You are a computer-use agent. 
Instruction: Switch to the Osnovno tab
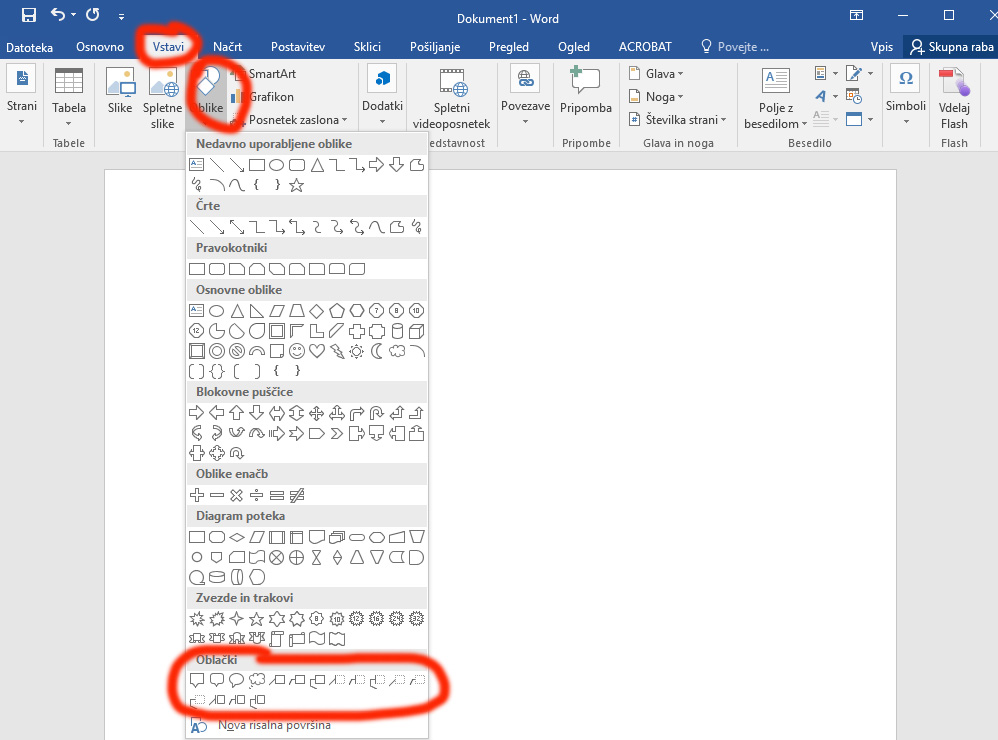pyautogui.click(x=100, y=46)
